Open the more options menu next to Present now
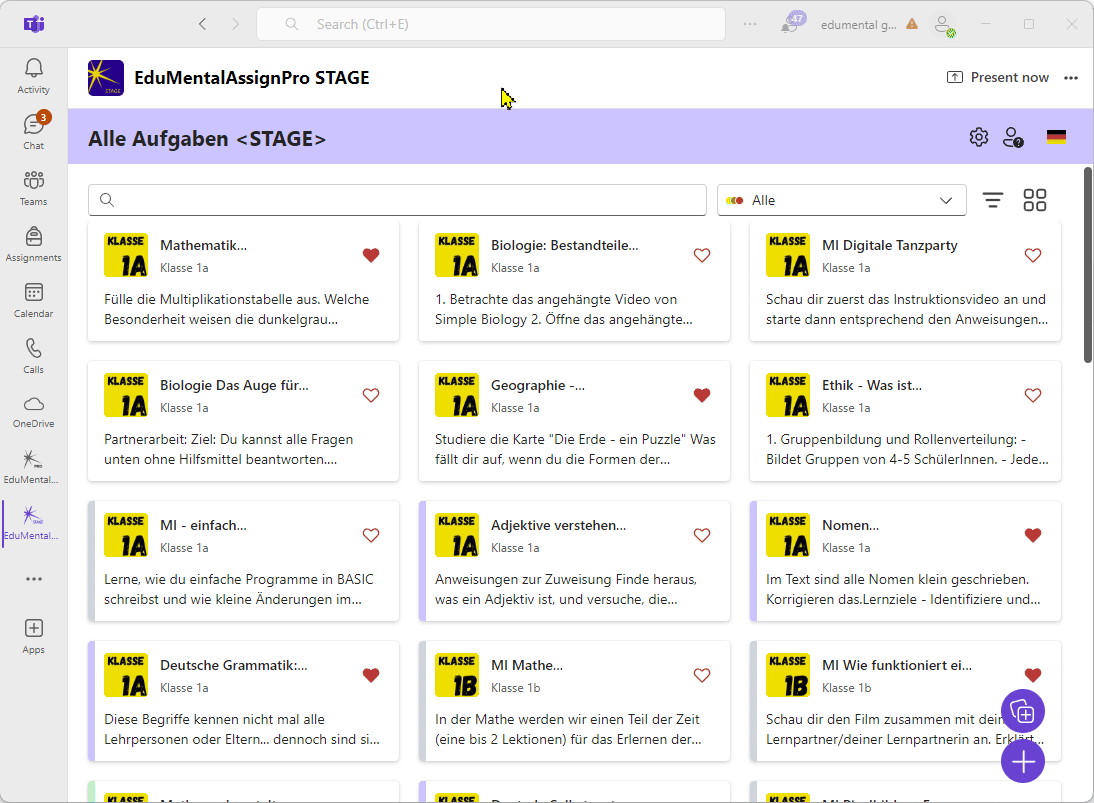 1071,77
